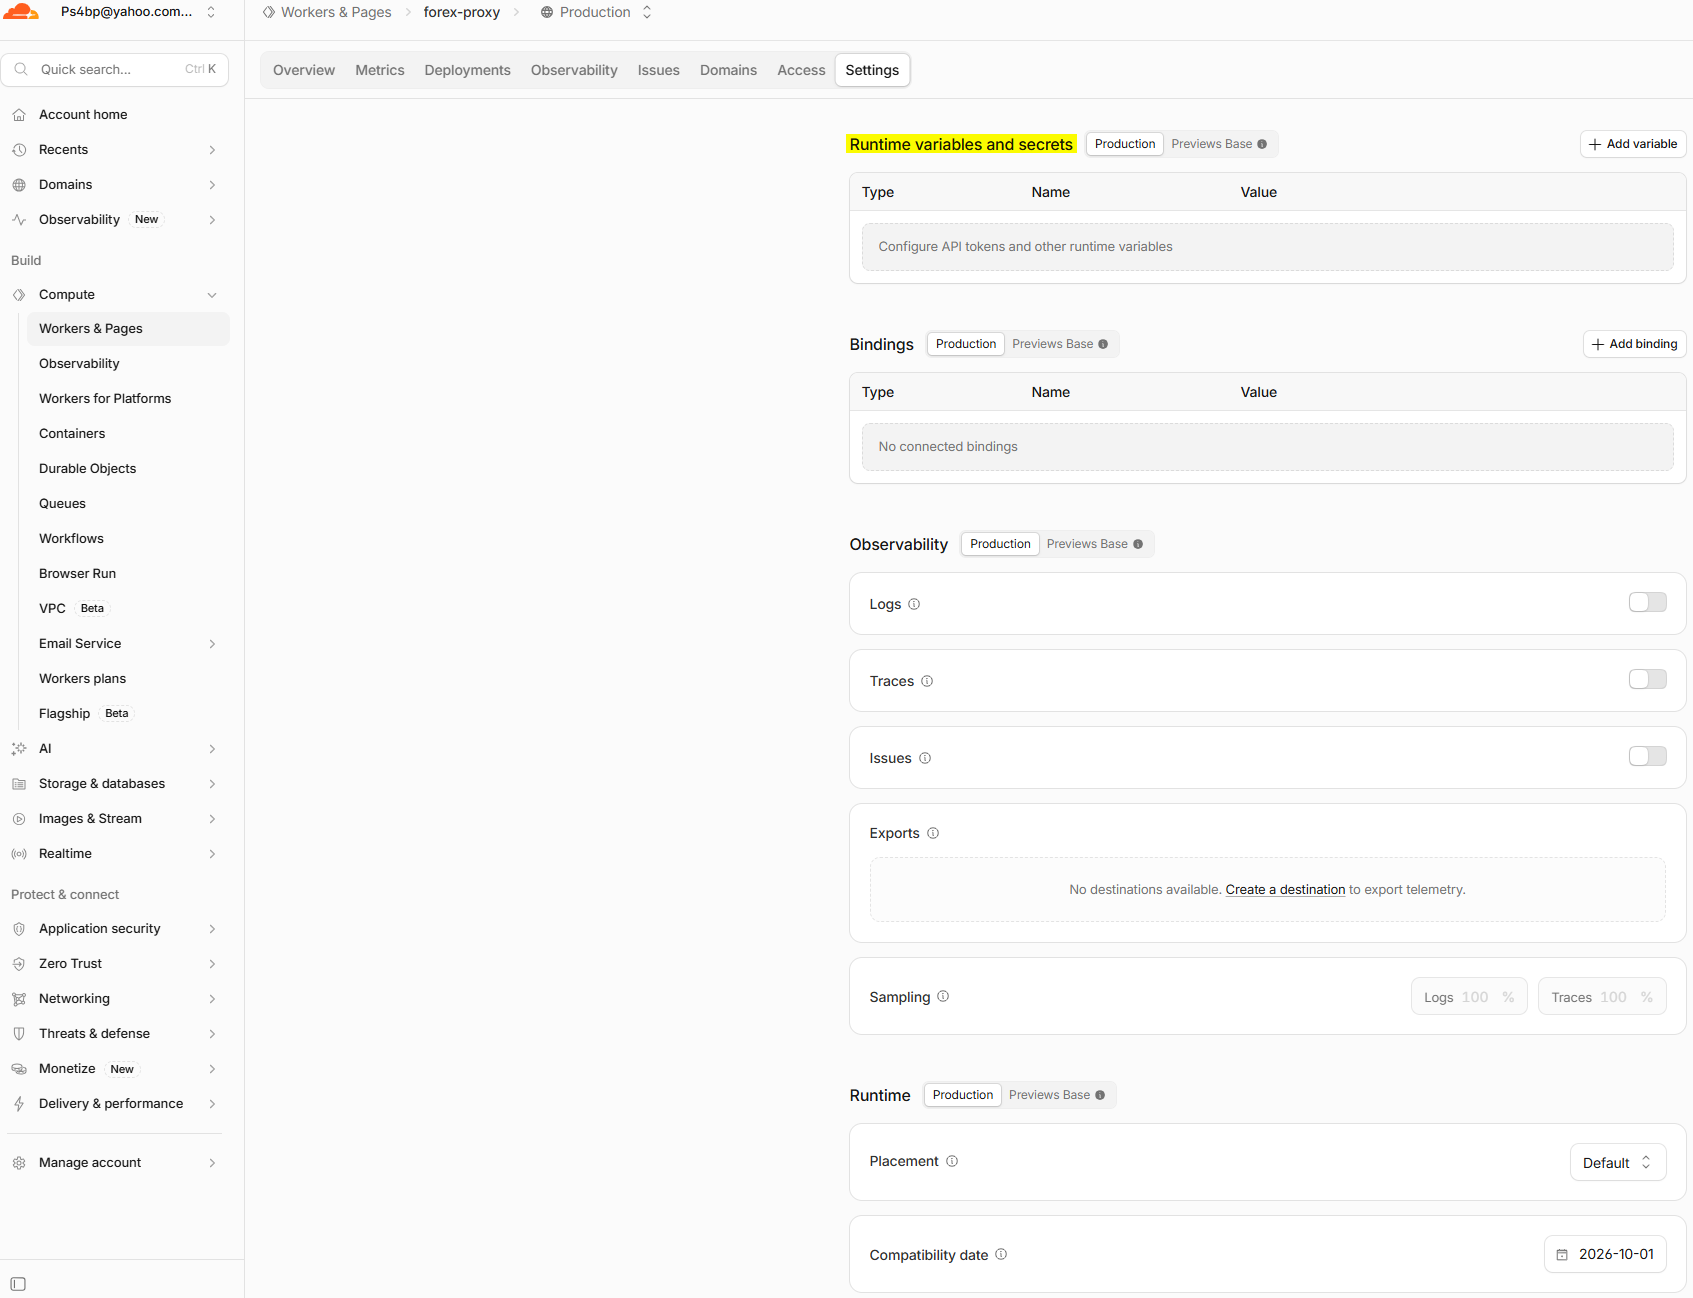Open the Placement Default dropdown

(x=1617, y=1162)
